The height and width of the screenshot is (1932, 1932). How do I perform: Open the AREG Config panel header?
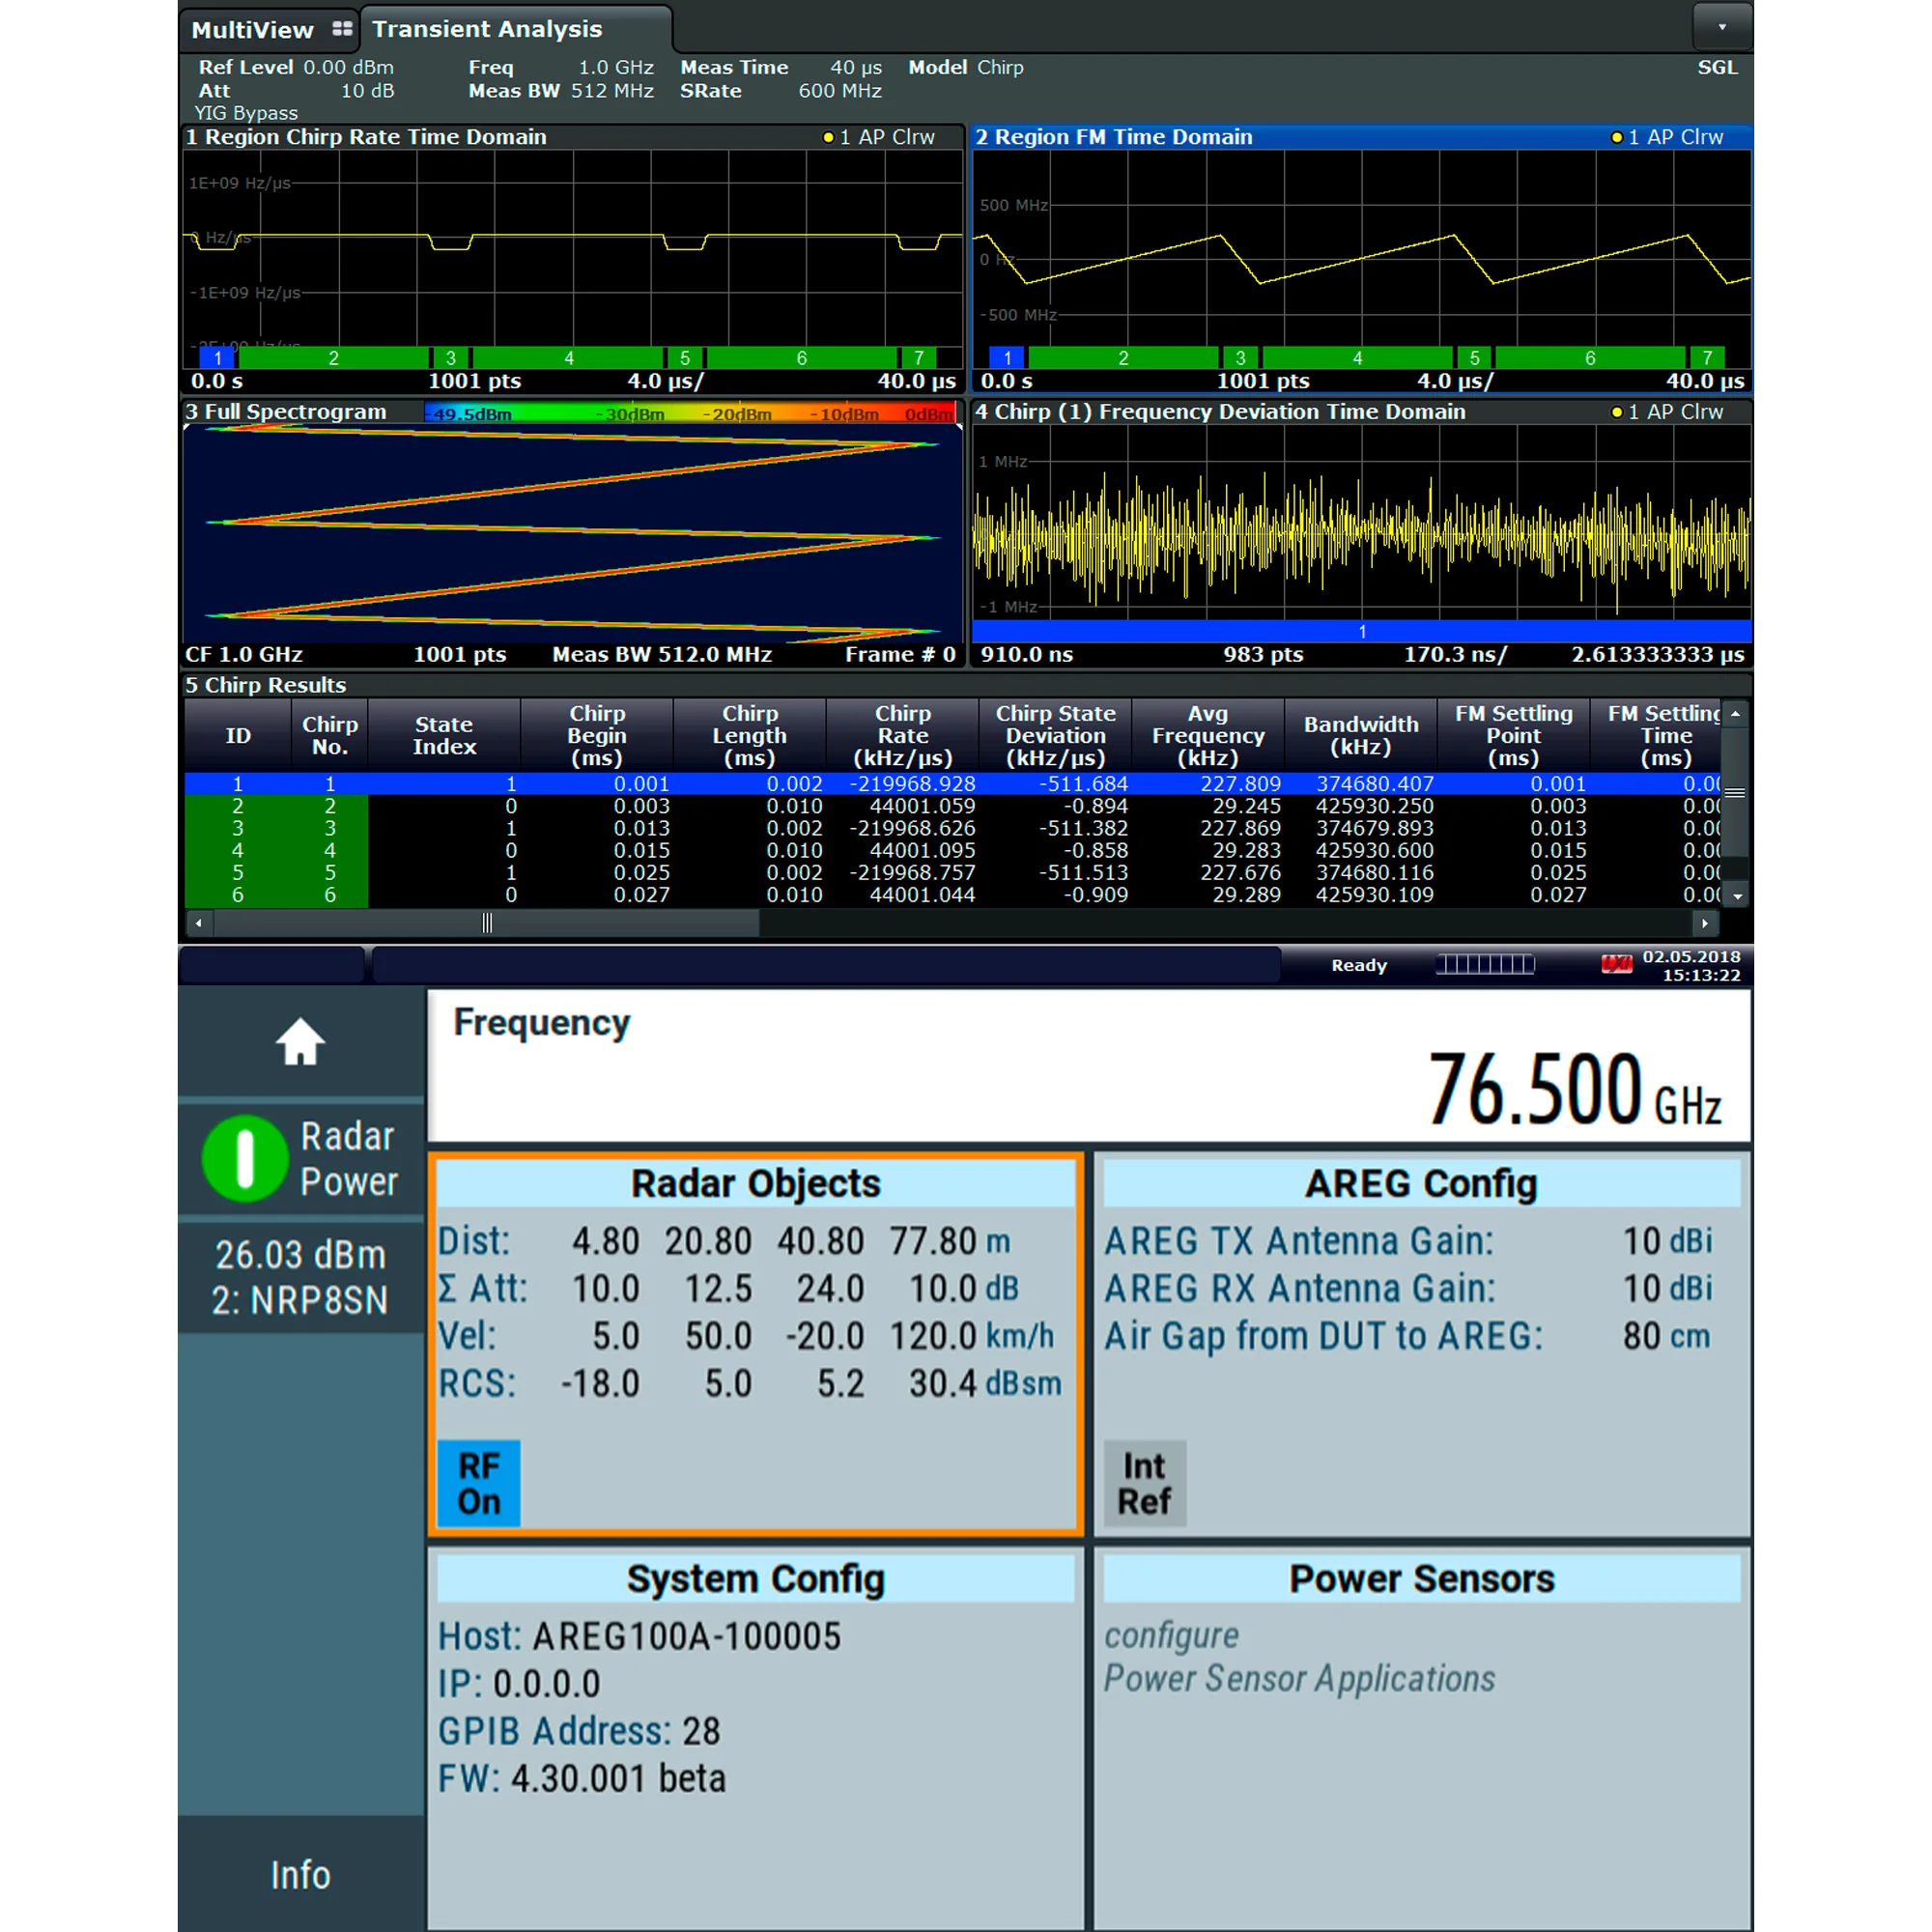click(x=1421, y=1183)
